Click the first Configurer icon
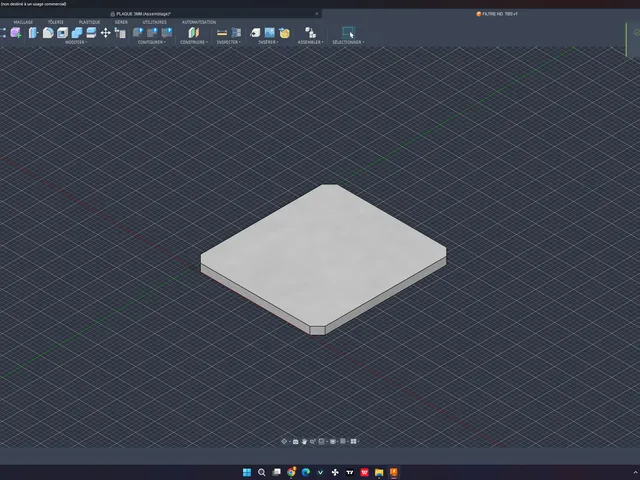 point(138,33)
